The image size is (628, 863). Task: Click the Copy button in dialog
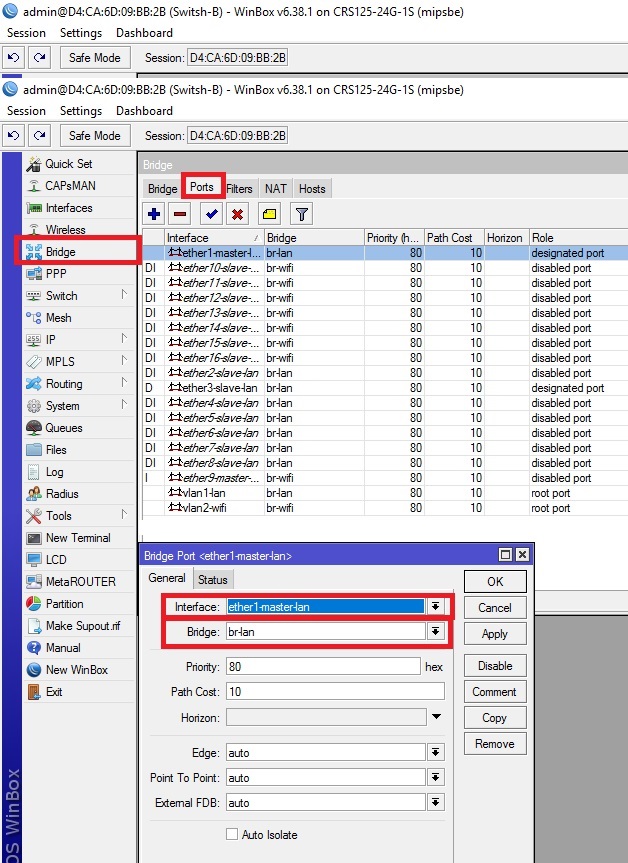[x=495, y=718]
